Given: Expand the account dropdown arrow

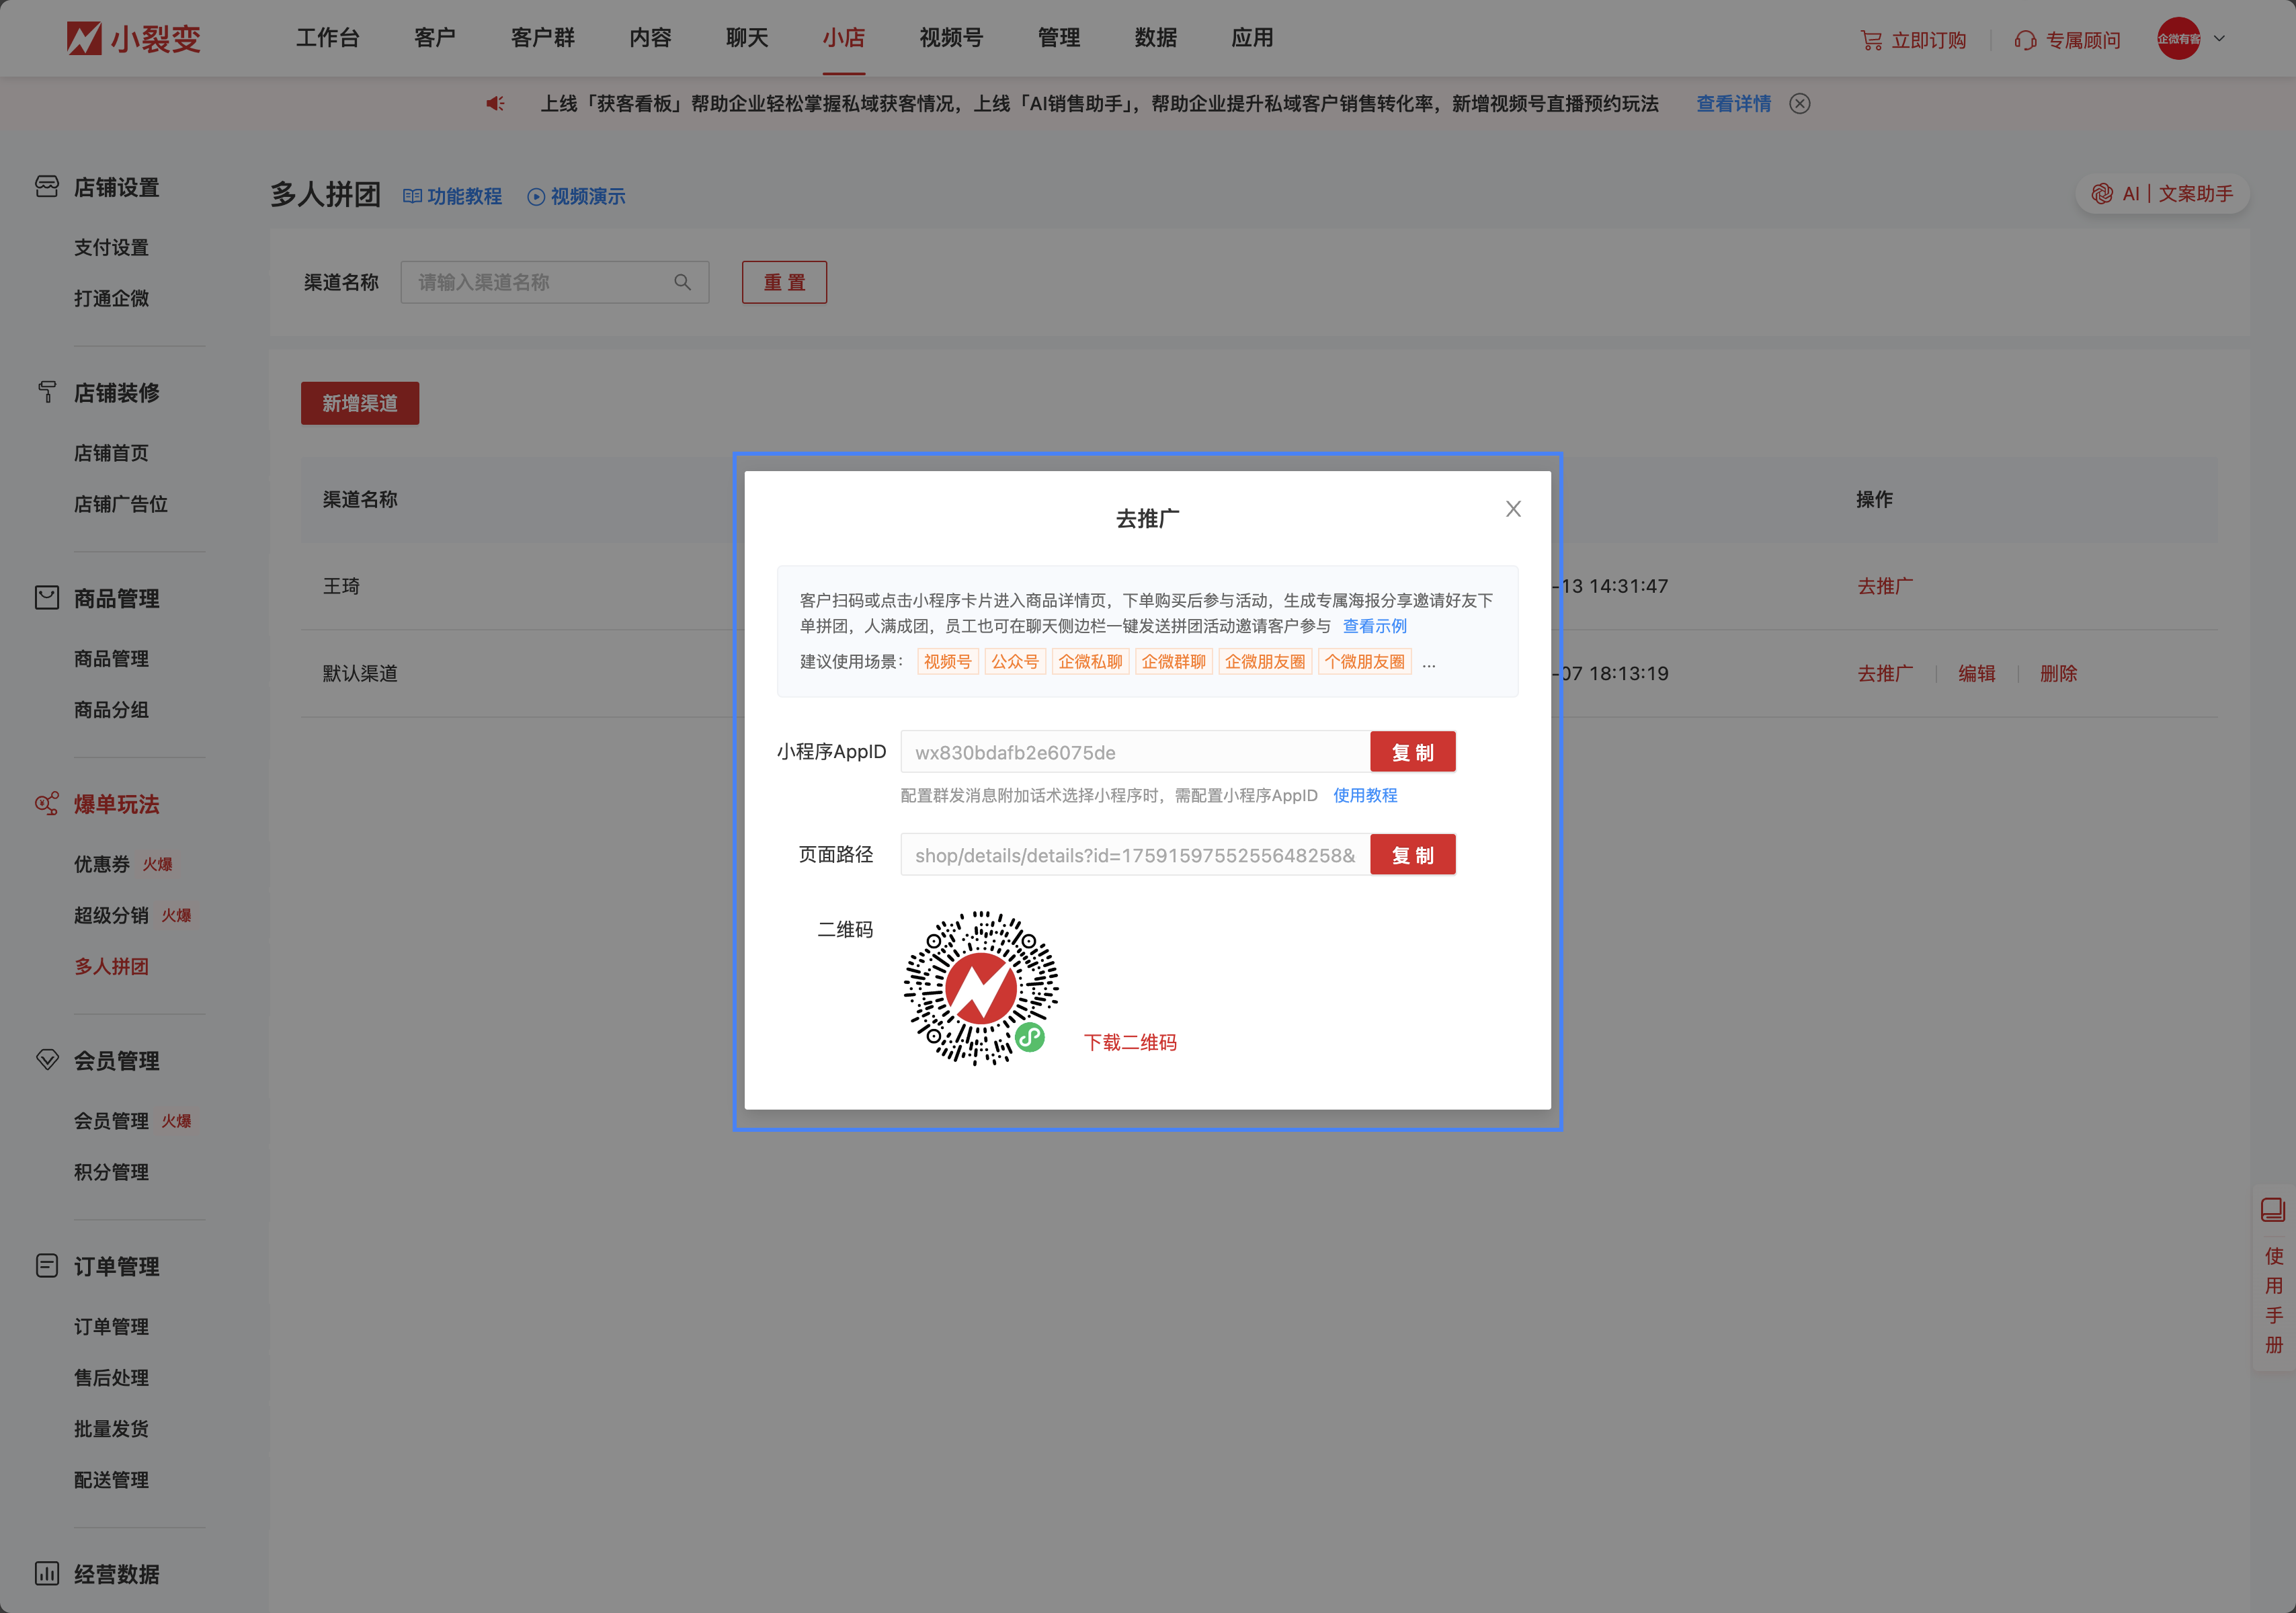Looking at the screenshot, I should [x=2219, y=38].
